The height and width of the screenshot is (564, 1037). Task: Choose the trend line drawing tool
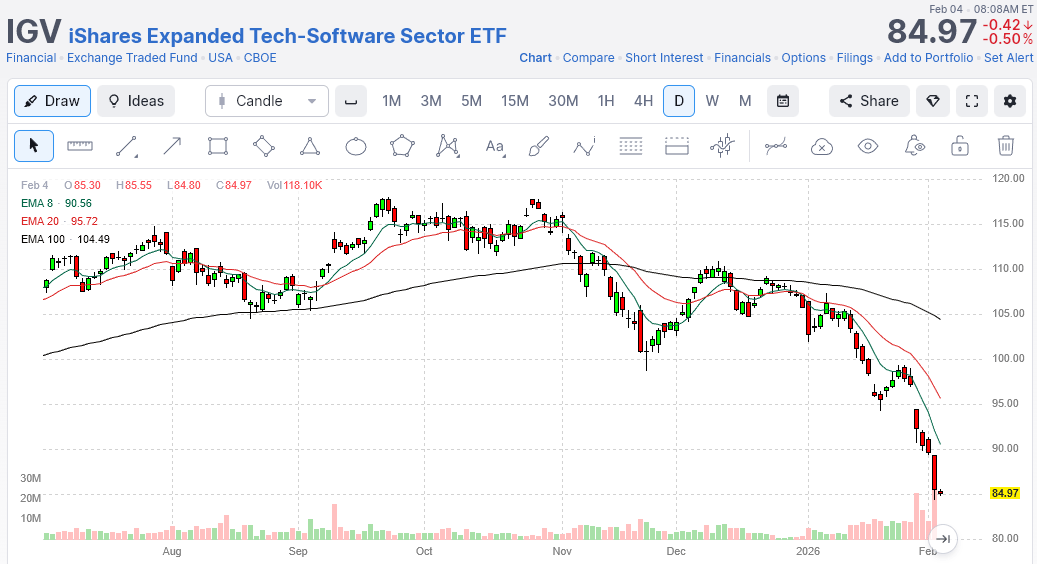[126, 146]
